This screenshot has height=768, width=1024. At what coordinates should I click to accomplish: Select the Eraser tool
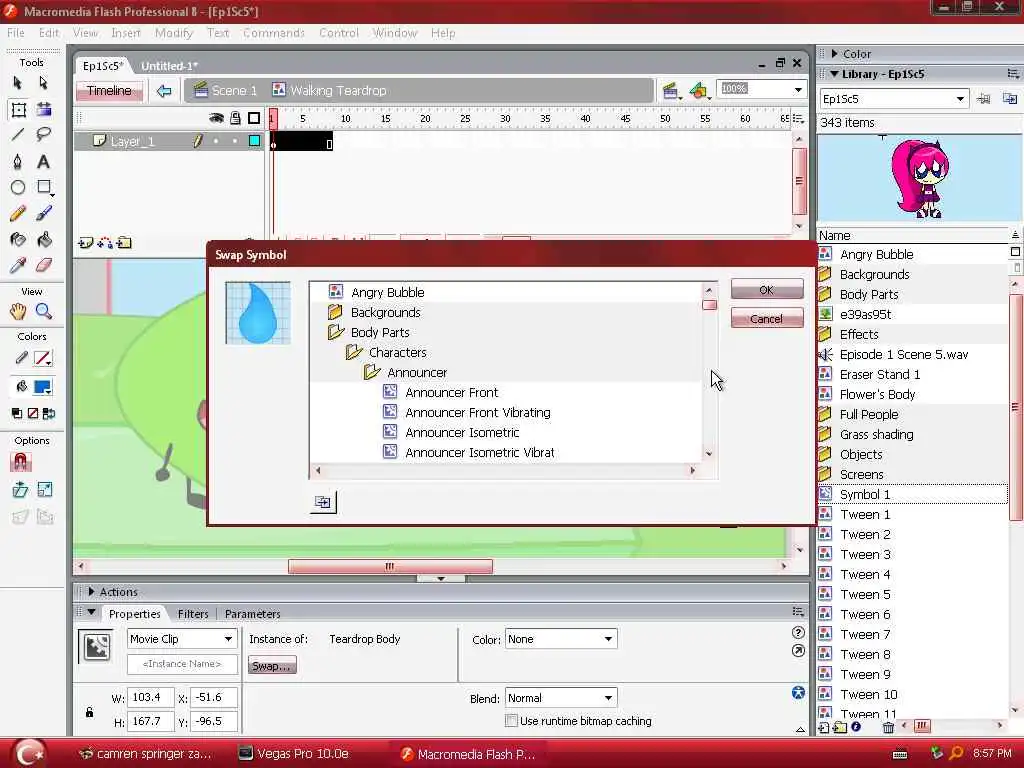point(44,265)
